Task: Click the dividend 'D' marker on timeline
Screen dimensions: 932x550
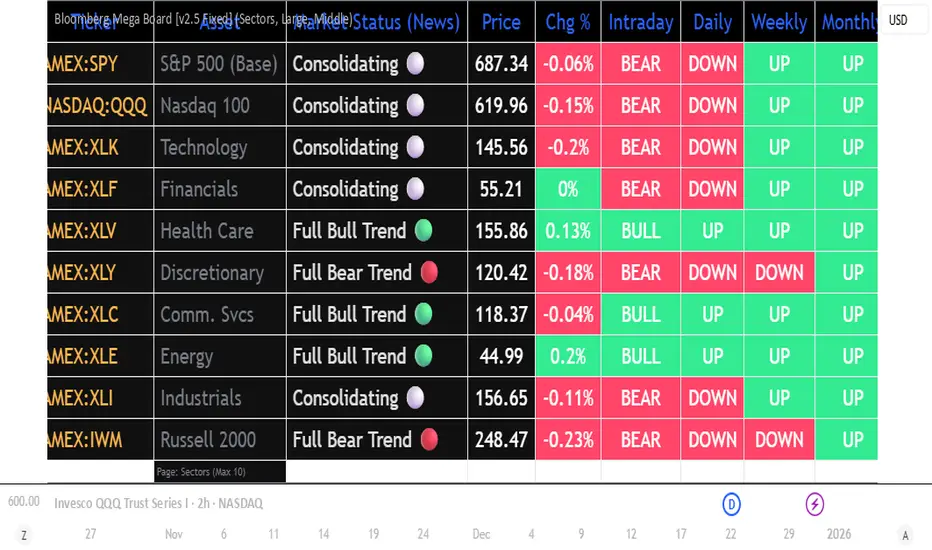Action: (x=731, y=504)
